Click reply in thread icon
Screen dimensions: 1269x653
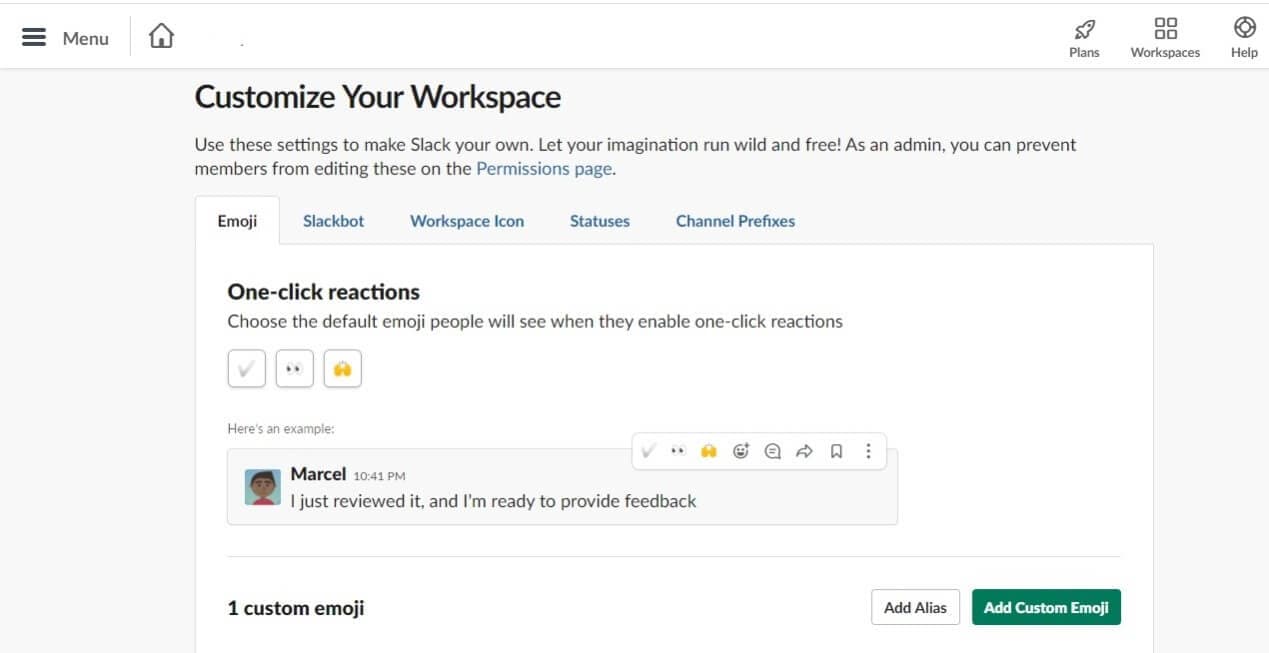772,451
